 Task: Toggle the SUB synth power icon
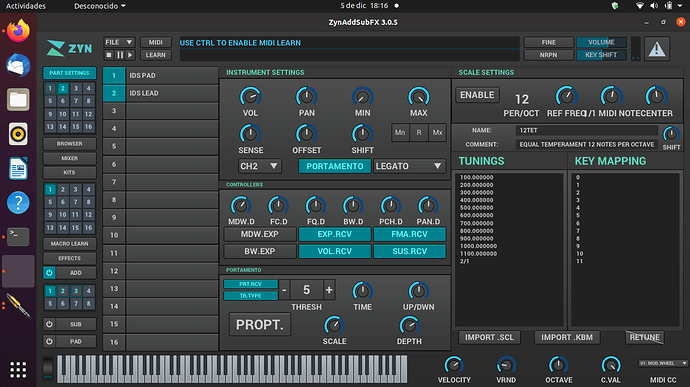[x=49, y=324]
